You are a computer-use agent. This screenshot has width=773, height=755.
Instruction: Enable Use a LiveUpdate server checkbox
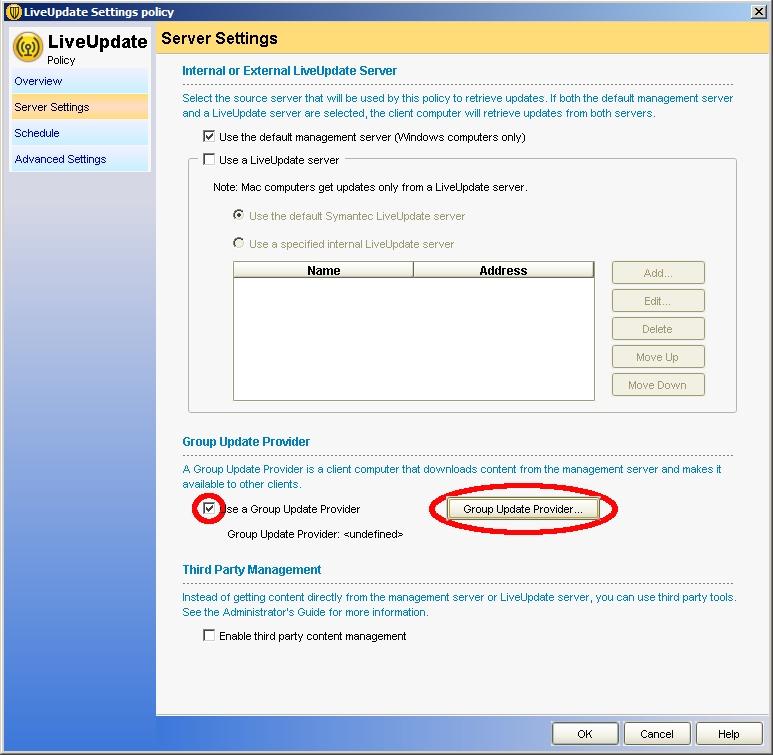[x=209, y=159]
